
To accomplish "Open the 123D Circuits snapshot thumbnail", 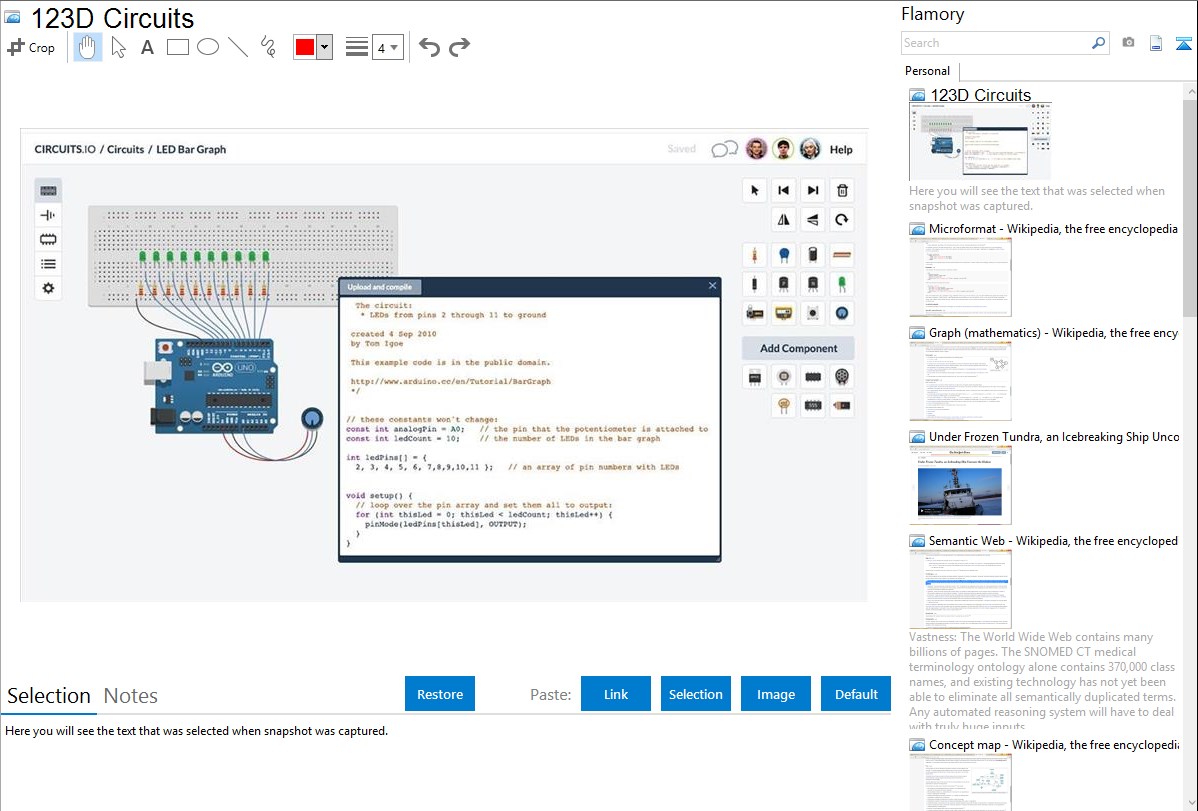I will pos(980,142).
